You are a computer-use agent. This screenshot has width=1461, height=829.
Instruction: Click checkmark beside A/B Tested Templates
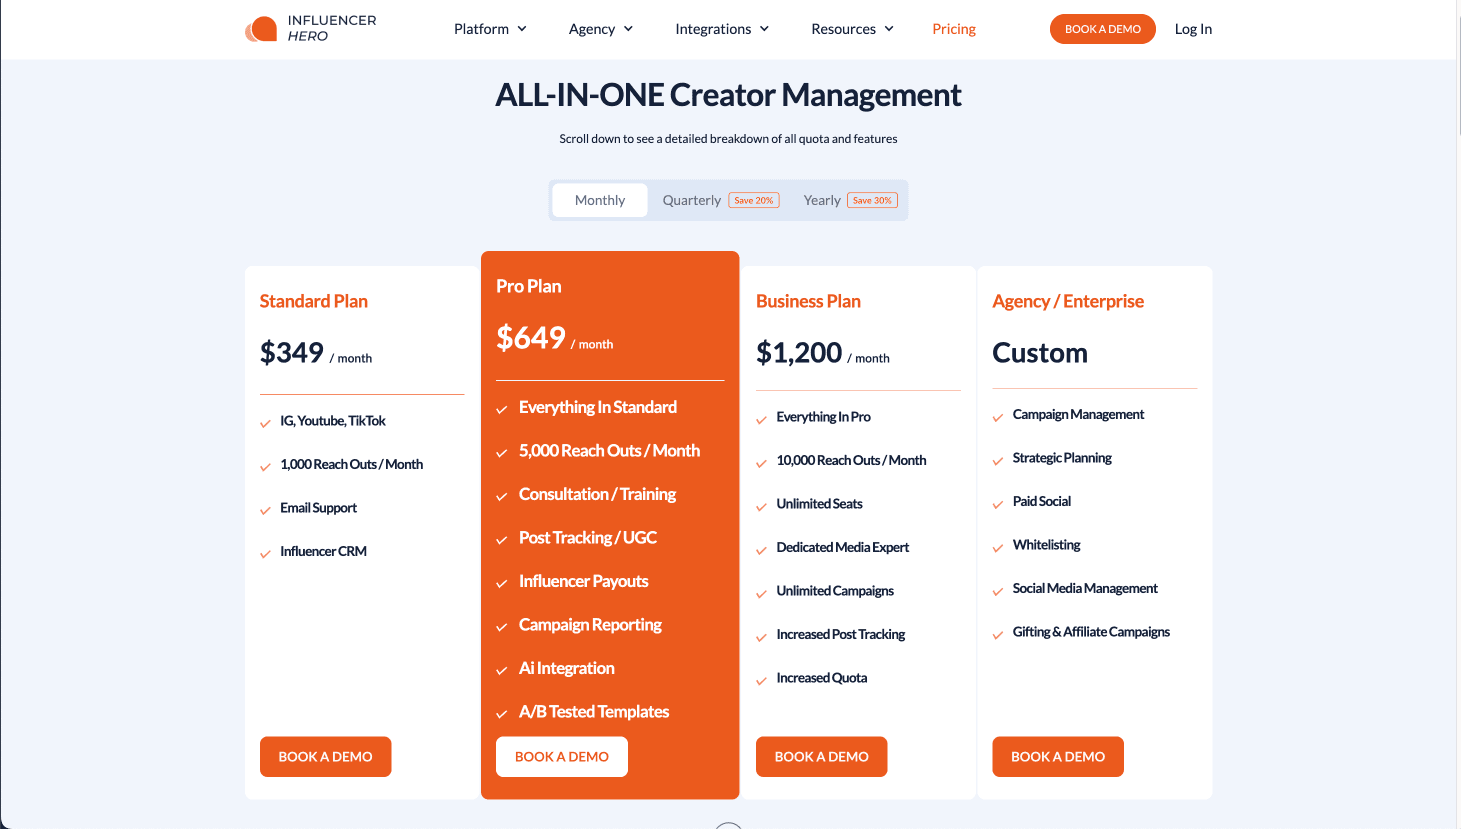502,714
